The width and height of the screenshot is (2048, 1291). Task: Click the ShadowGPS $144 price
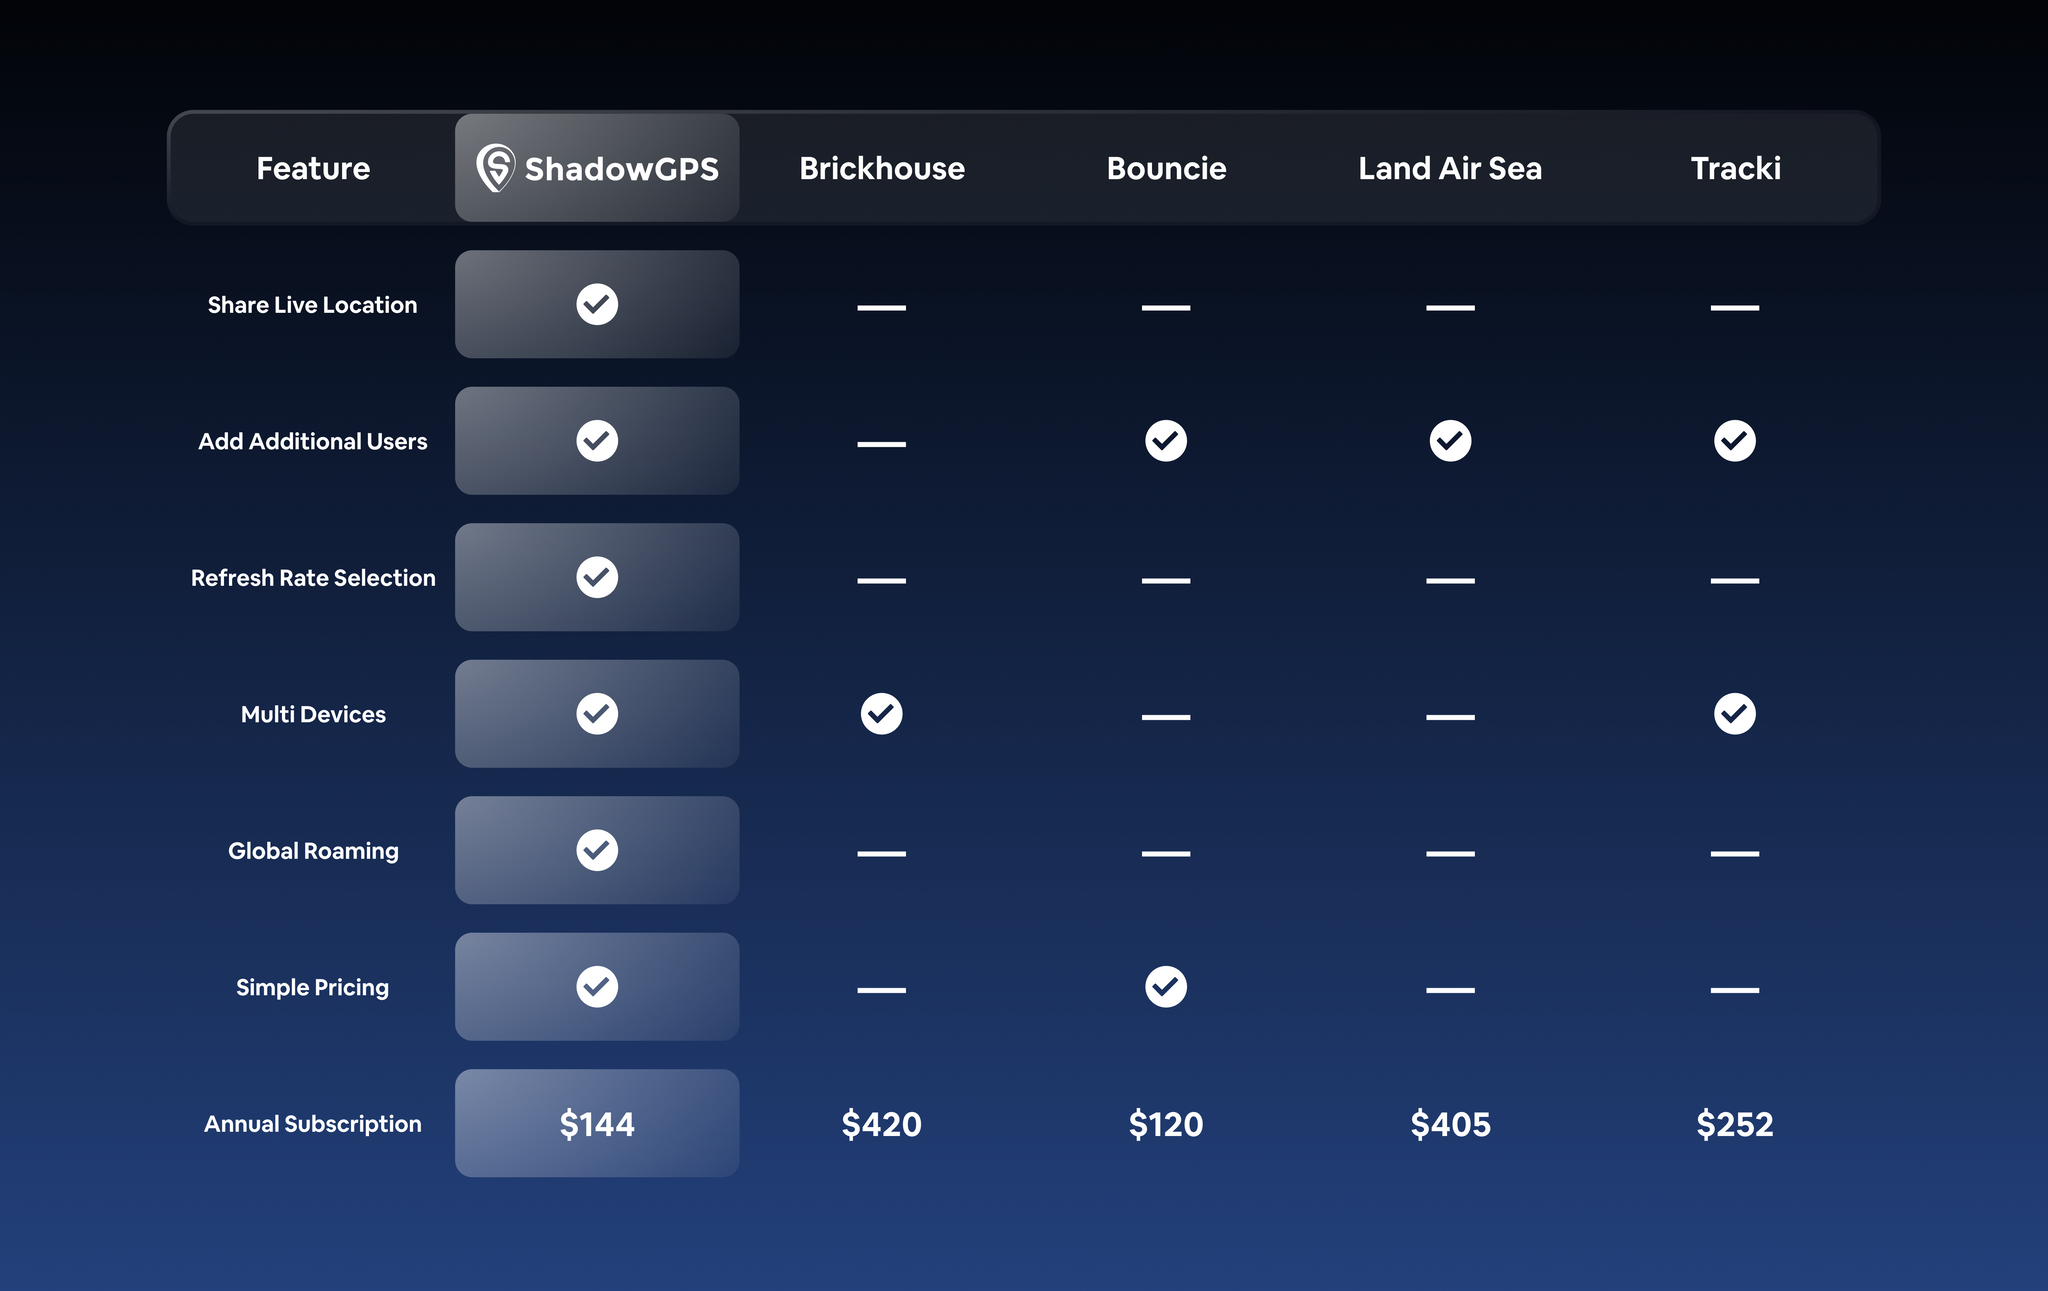pyautogui.click(x=597, y=1124)
